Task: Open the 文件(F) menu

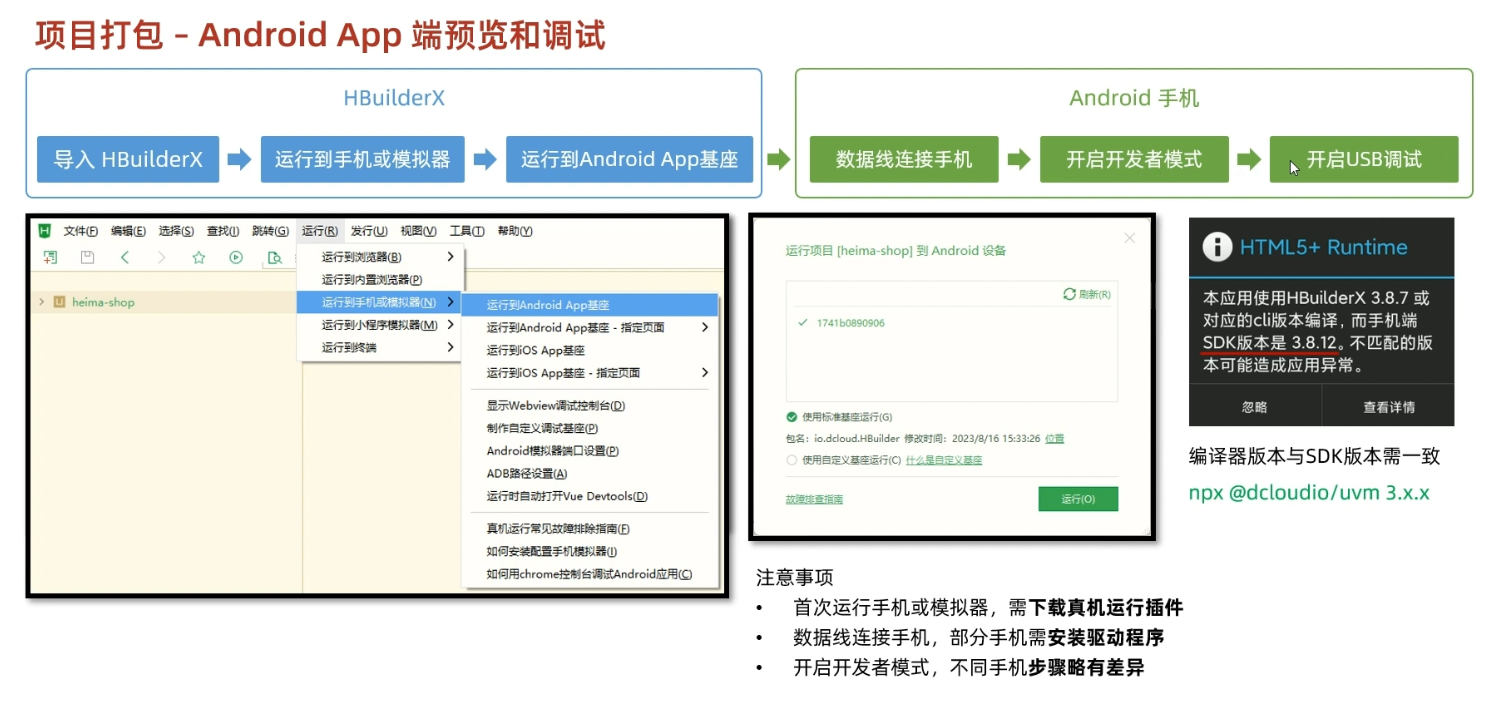Action: (81, 231)
